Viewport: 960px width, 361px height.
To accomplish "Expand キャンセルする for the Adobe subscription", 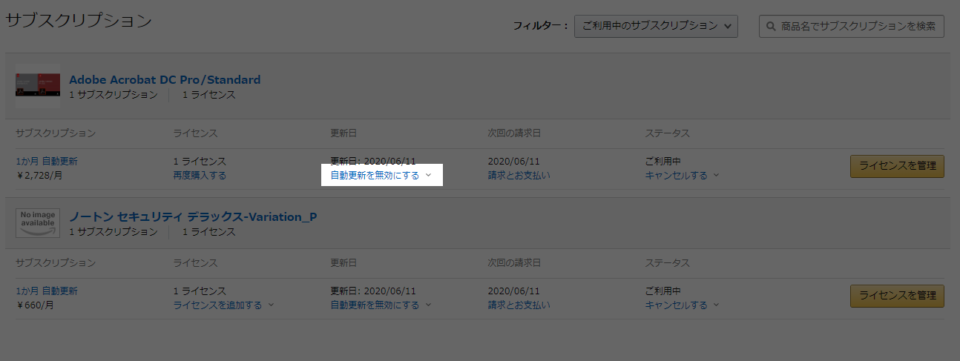I will (x=681, y=176).
